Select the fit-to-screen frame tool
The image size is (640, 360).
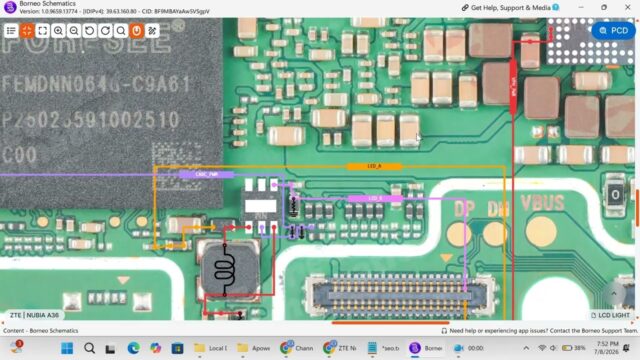42,31
